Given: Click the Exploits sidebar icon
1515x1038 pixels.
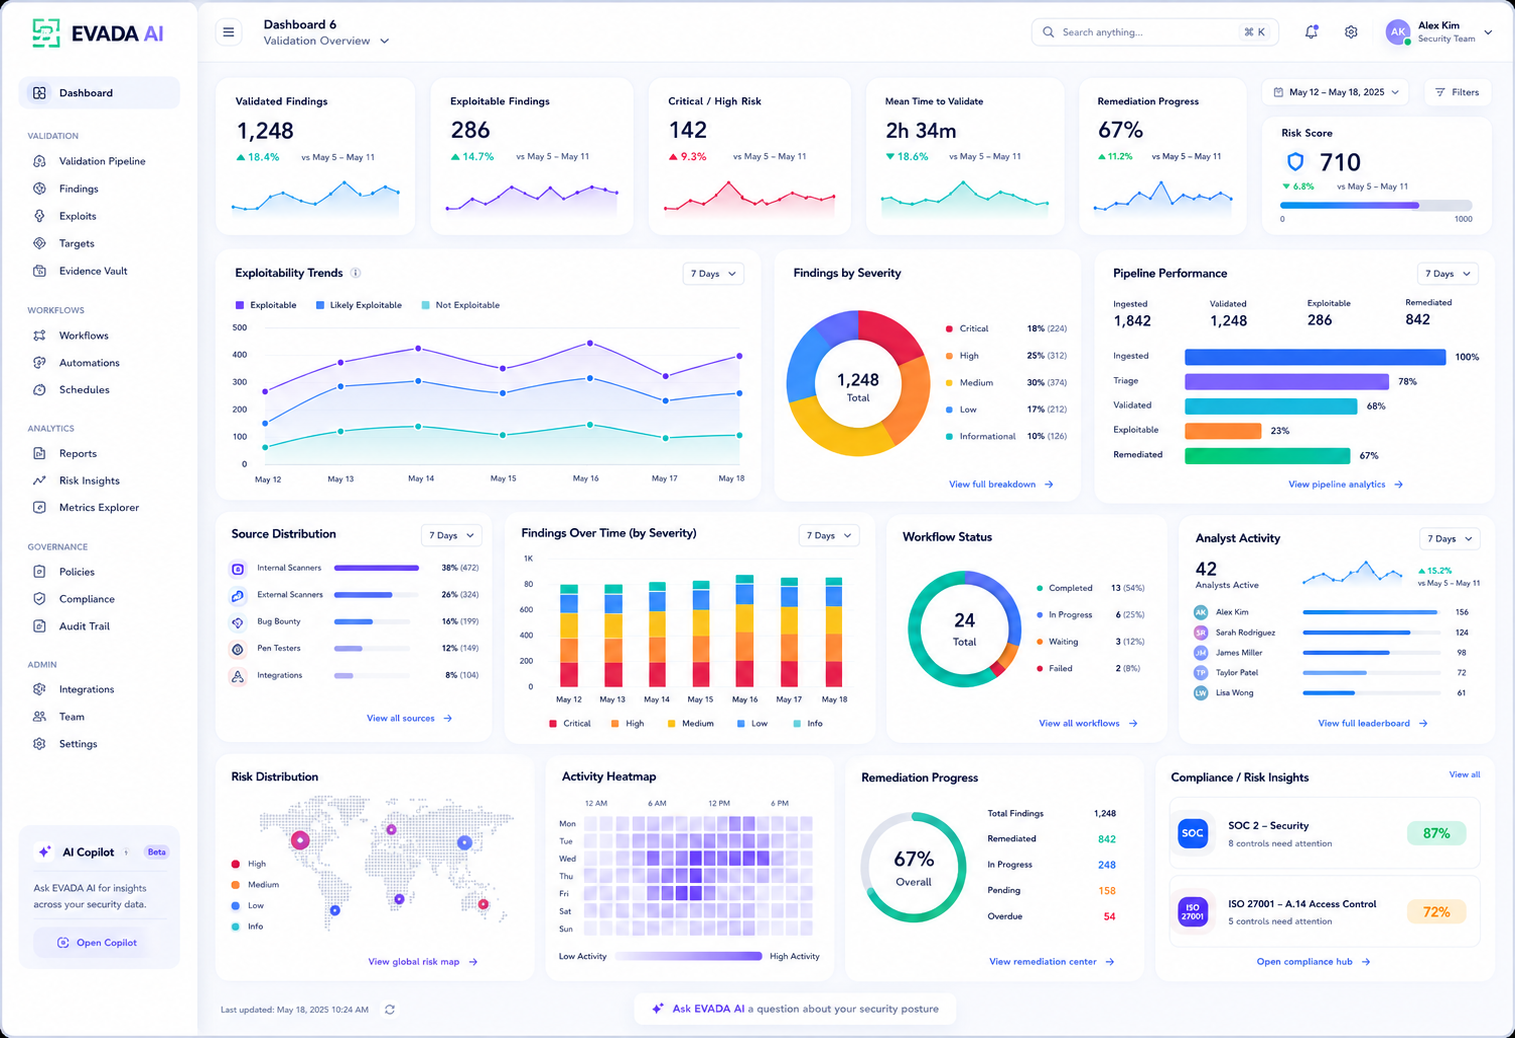Looking at the screenshot, I should coord(40,216).
